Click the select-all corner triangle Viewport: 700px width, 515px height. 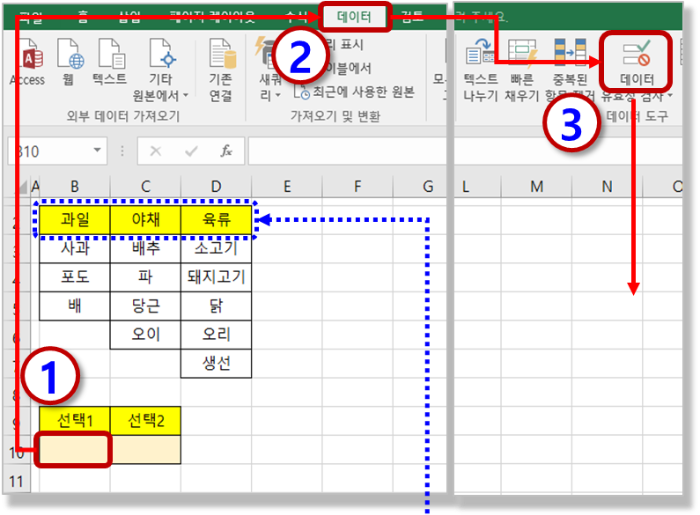[21, 187]
